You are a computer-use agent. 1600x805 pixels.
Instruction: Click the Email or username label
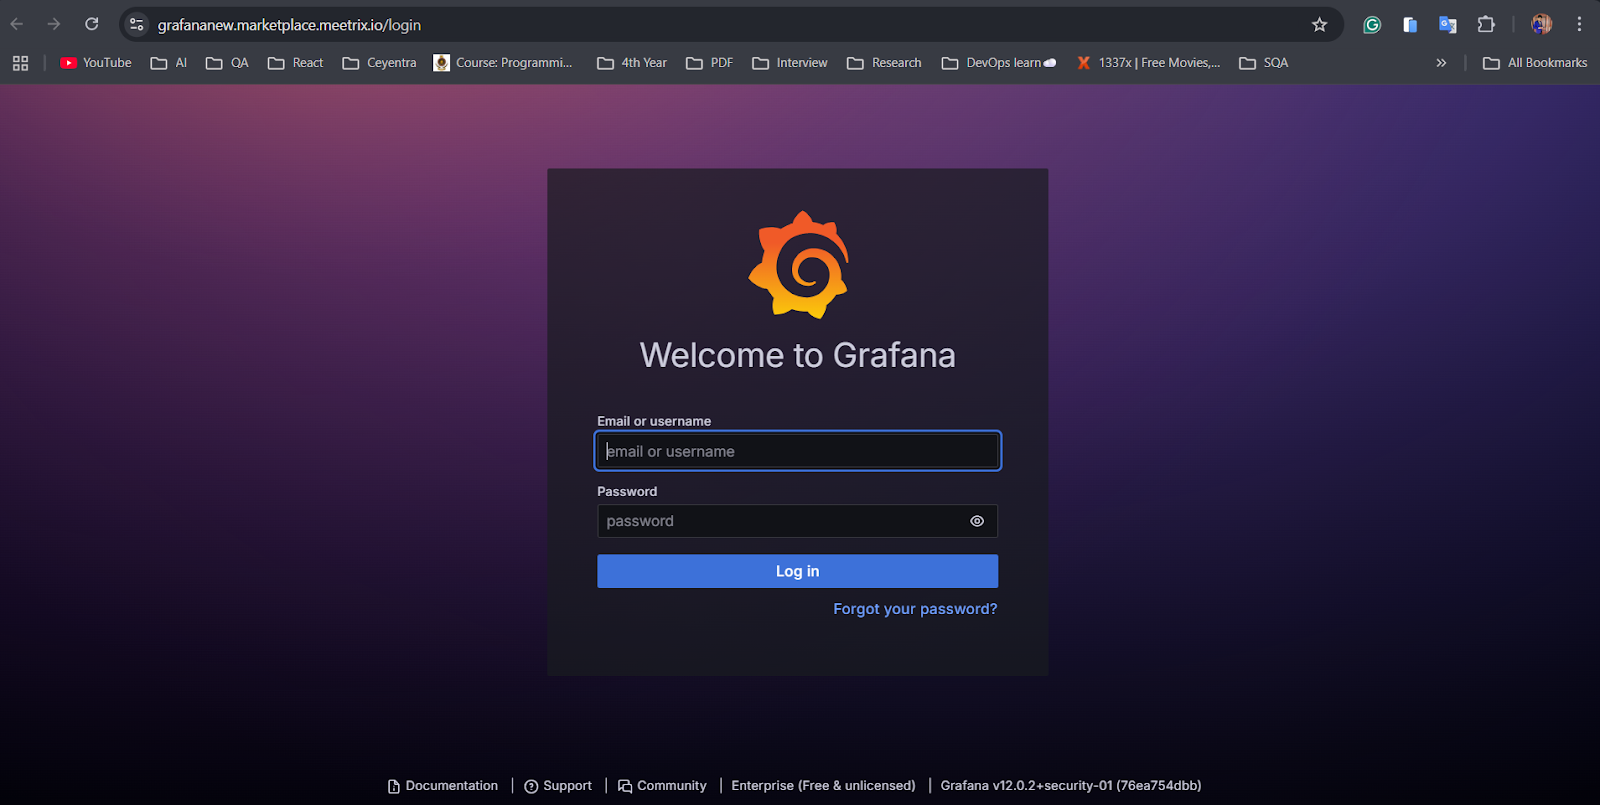tap(654, 421)
